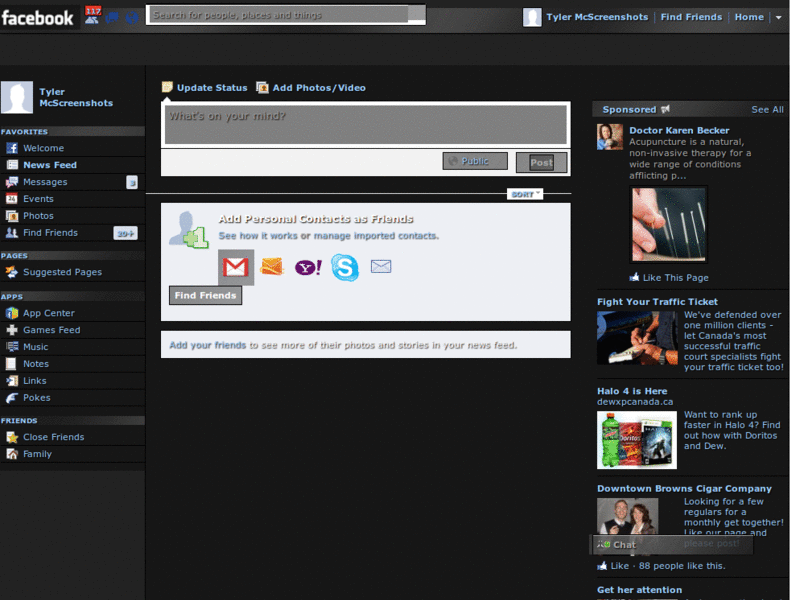The width and height of the screenshot is (800, 600).
Task: Choose Skype contact import icon
Action: pyautogui.click(x=345, y=267)
